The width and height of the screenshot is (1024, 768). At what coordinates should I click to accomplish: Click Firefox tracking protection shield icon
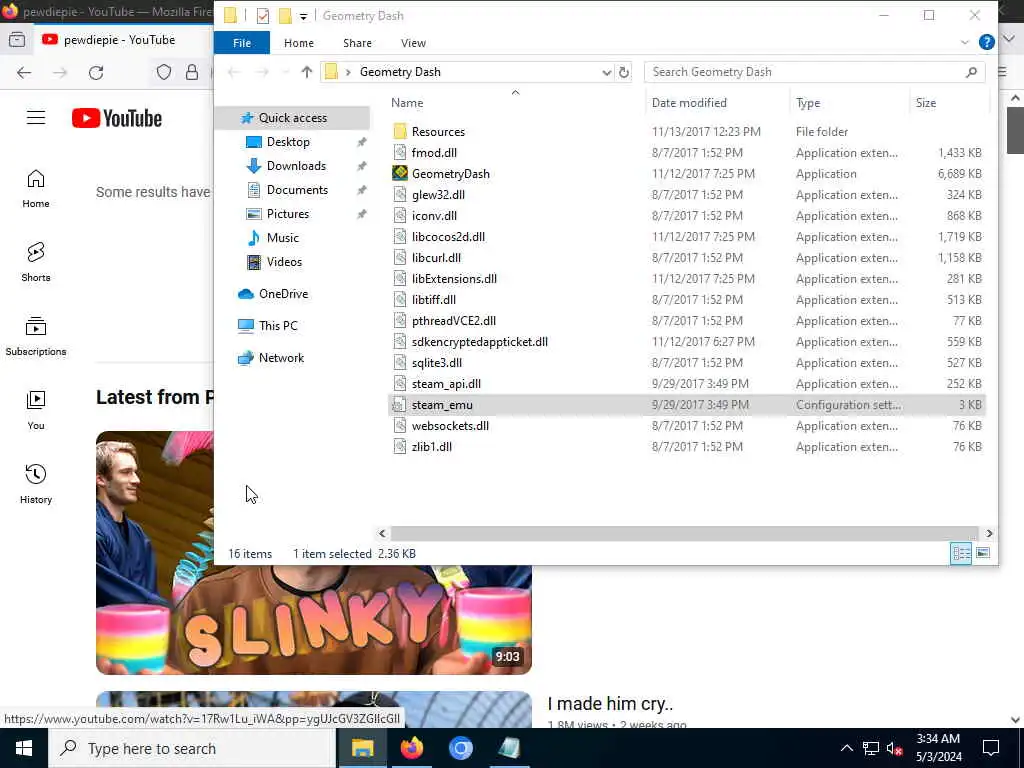(x=164, y=72)
